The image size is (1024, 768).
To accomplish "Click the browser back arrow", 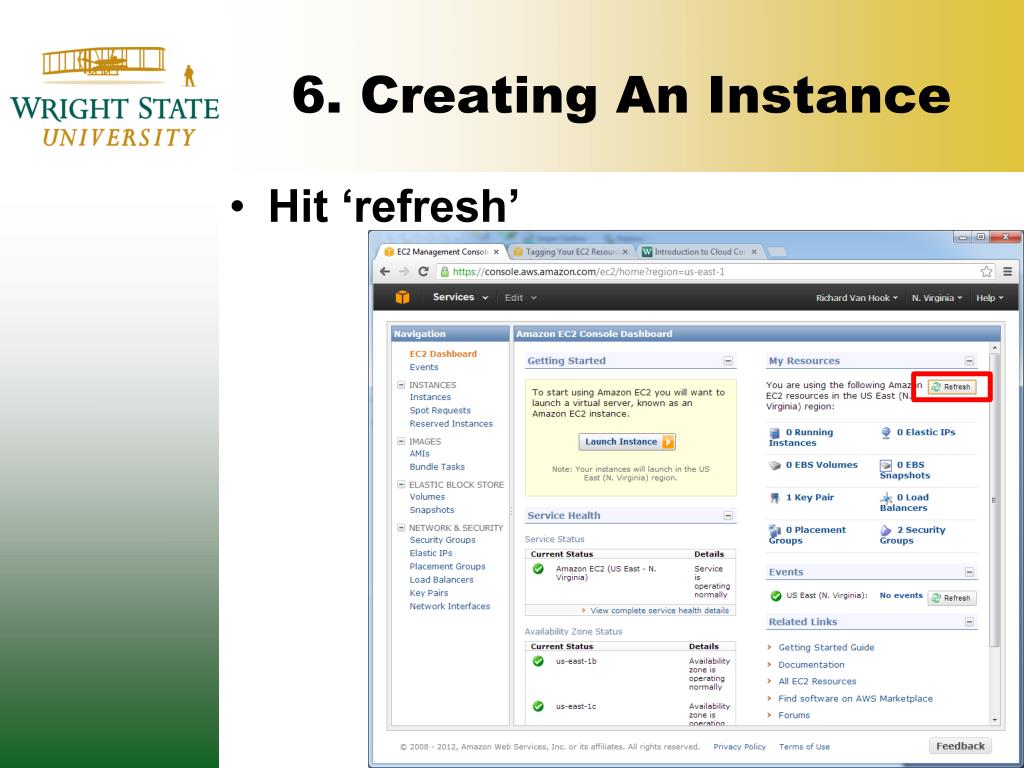I will tap(385, 272).
